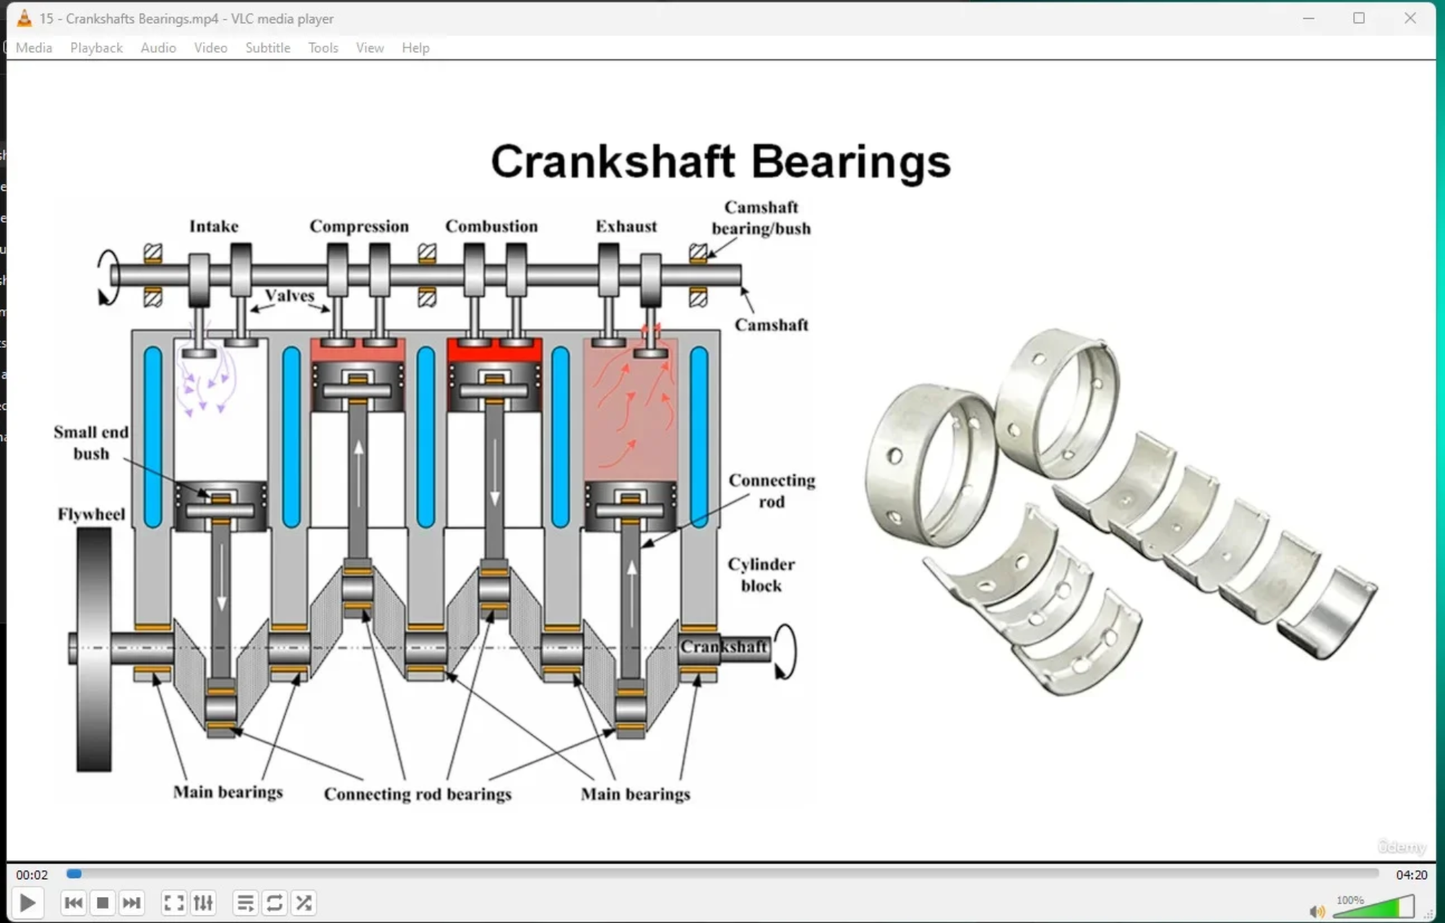Expand the Audio menu
The height and width of the screenshot is (923, 1445).
(158, 48)
